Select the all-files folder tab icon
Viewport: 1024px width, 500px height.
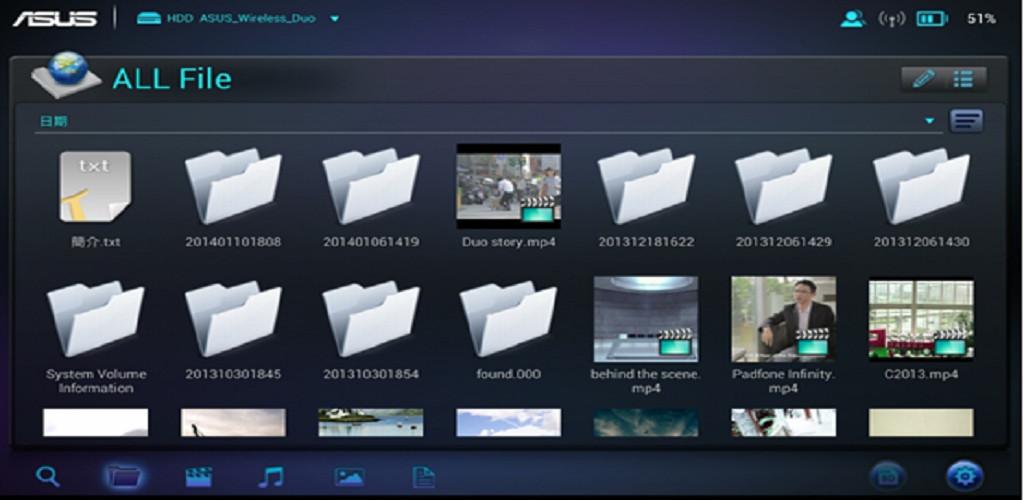click(124, 476)
